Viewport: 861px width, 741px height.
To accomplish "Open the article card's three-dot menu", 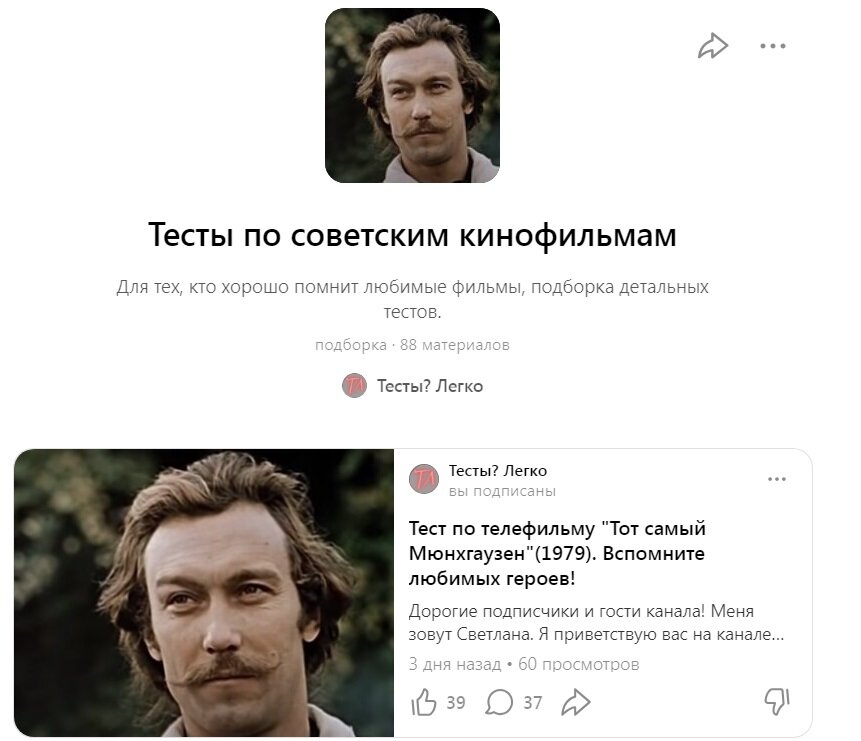I will coord(776,479).
